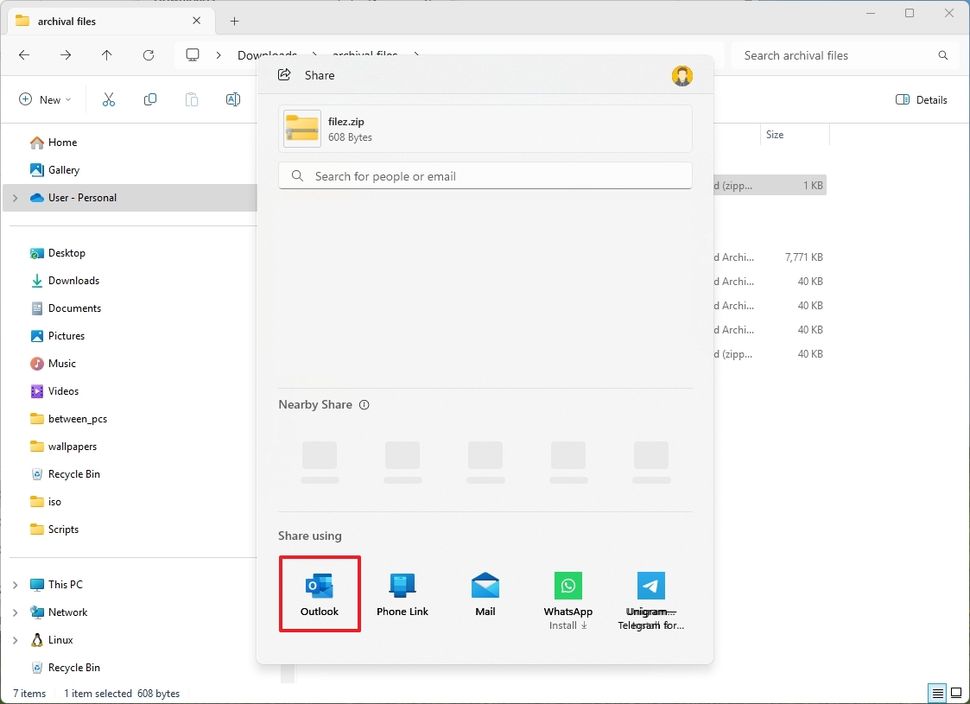This screenshot has width=970, height=704.
Task: Expand the New dropdown
Action: [44, 99]
